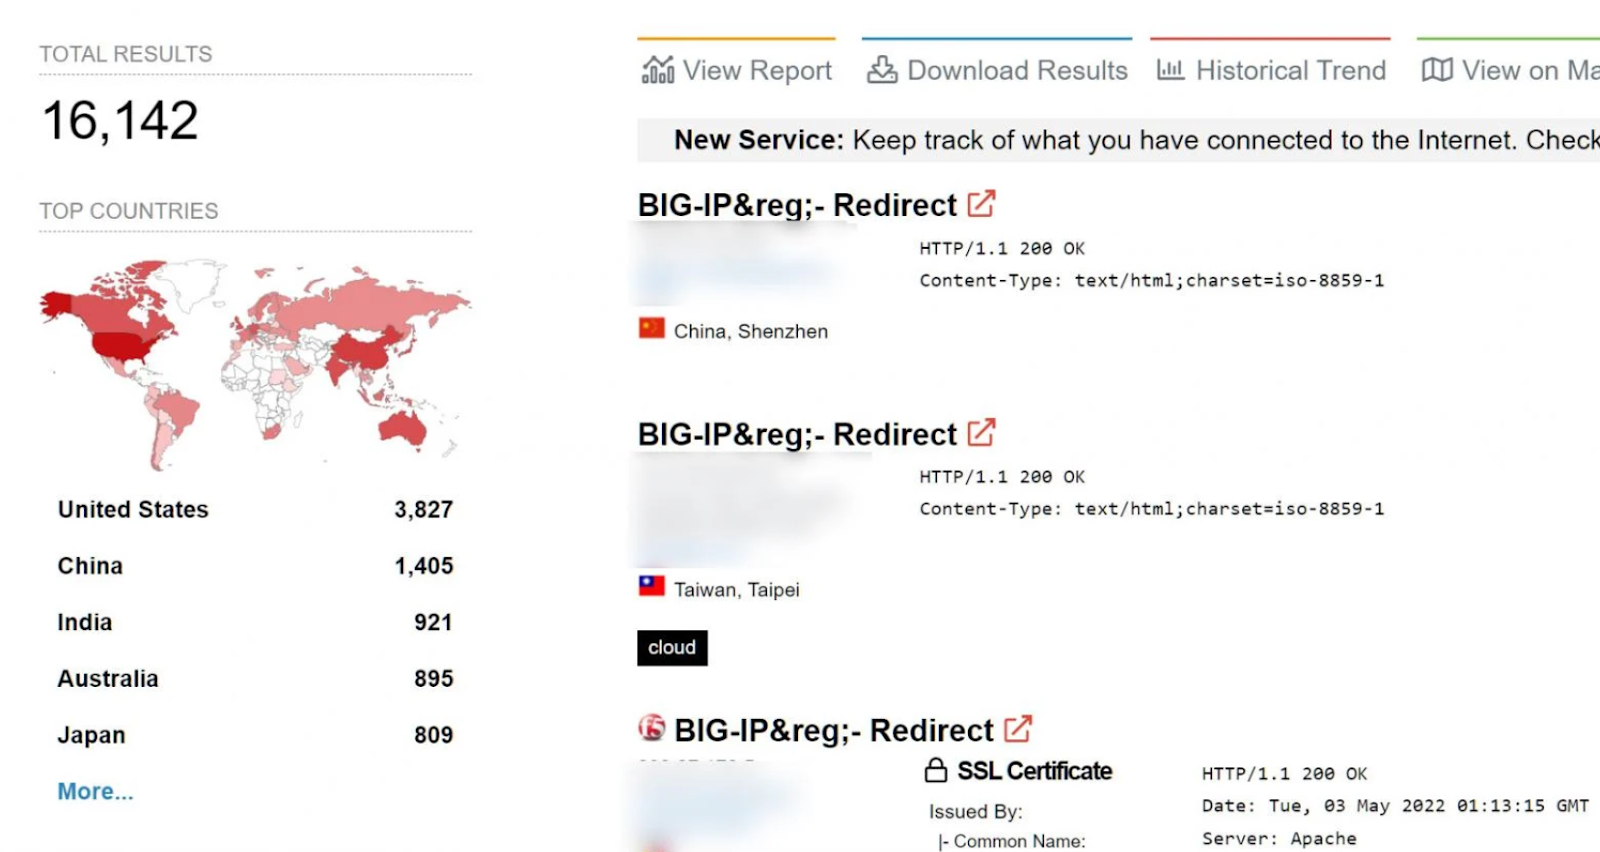Image resolution: width=1600 pixels, height=852 pixels.
Task: Open the View Report tab
Action: (x=737, y=70)
